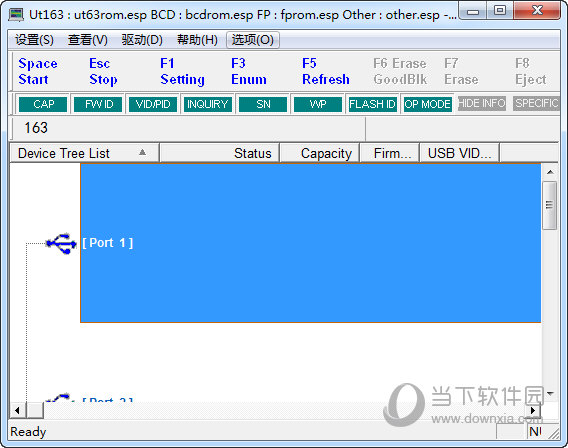The image size is (568, 448).
Task: Click the FW ID info button
Action: tap(98, 104)
